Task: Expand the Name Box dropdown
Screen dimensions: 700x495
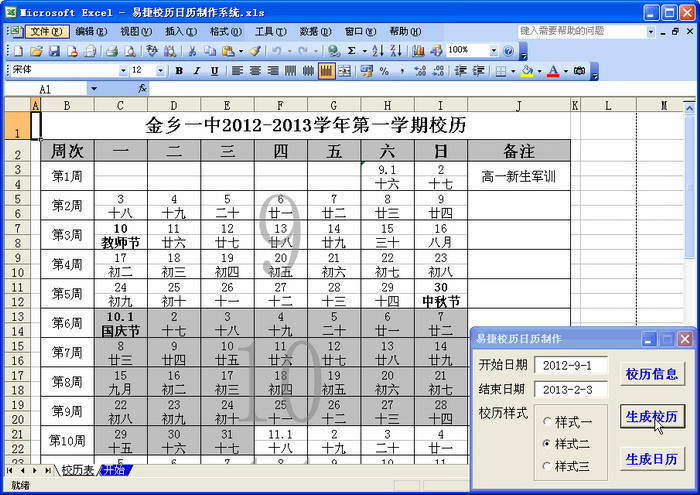Action: [x=94, y=89]
